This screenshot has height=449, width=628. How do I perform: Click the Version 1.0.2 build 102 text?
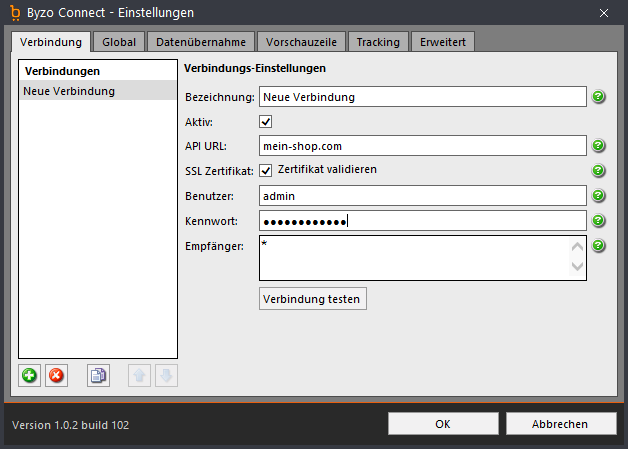(70, 425)
